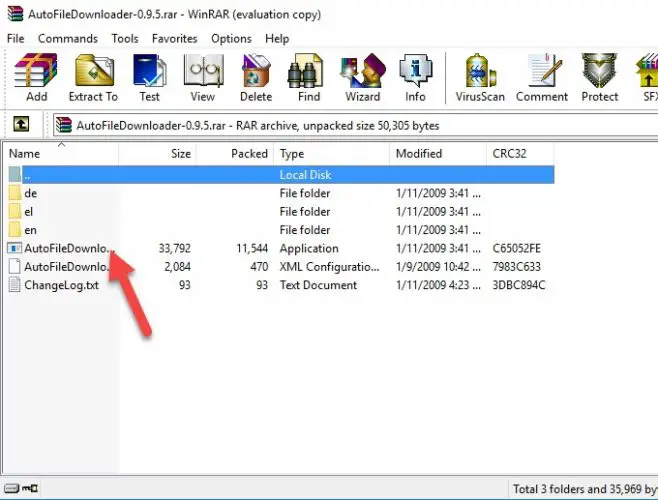Select the 'de' folder name
Viewport: 658px width, 500px height.
(31, 194)
